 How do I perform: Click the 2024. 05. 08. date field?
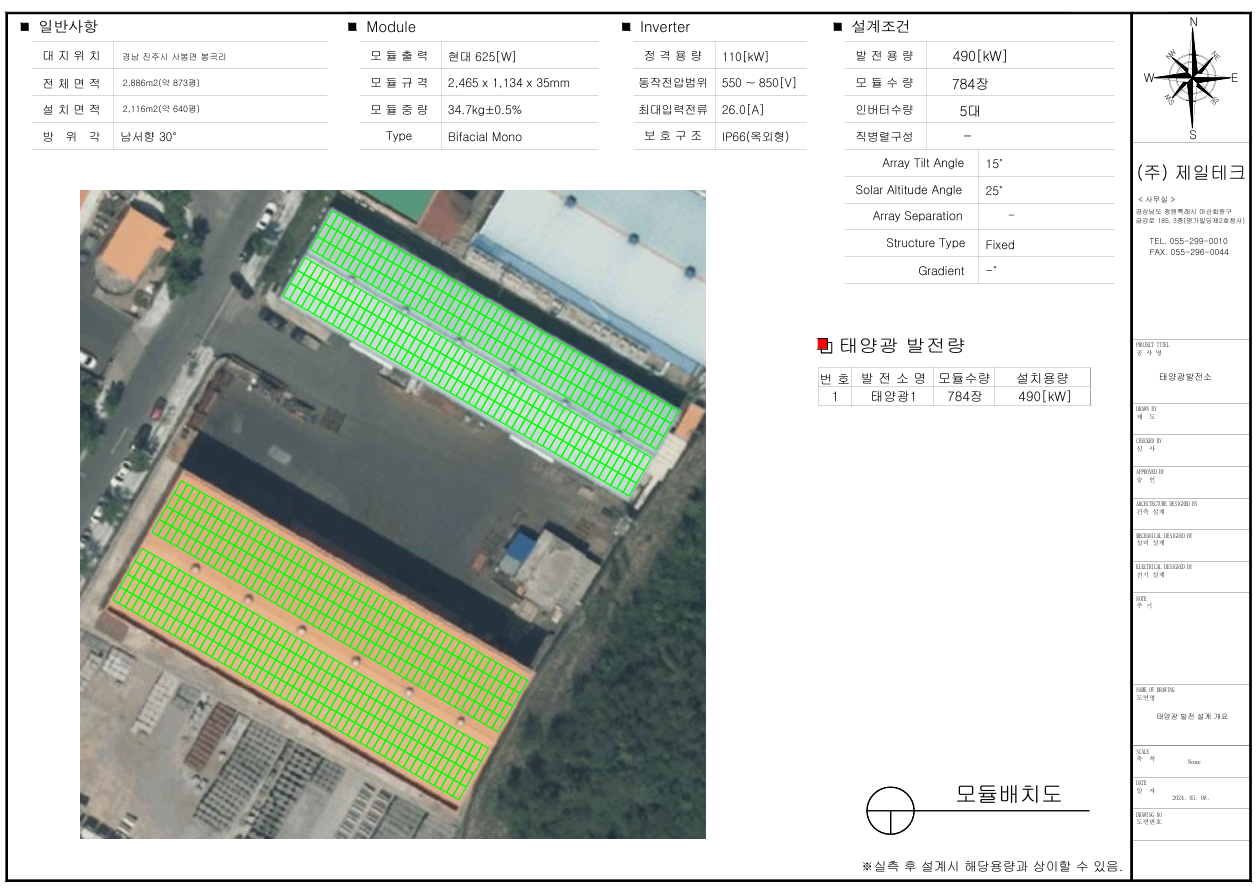1191,798
